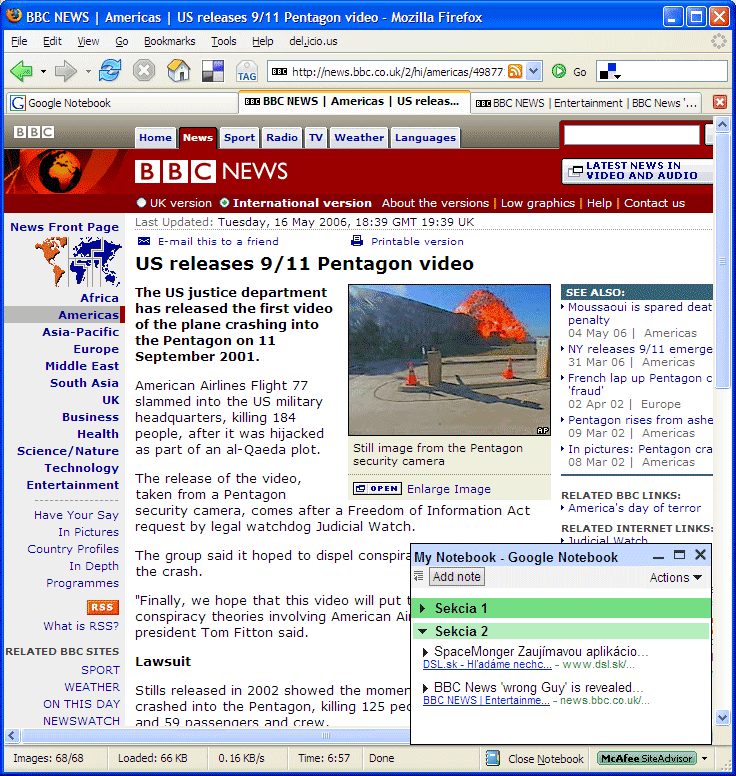Click the scroll left arrow of horizontal scrollbar

tap(12, 735)
